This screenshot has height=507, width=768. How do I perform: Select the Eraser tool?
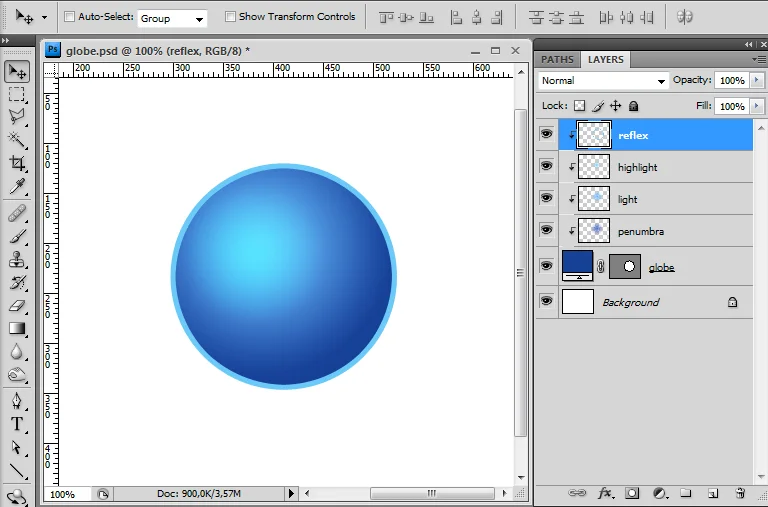[x=17, y=306]
